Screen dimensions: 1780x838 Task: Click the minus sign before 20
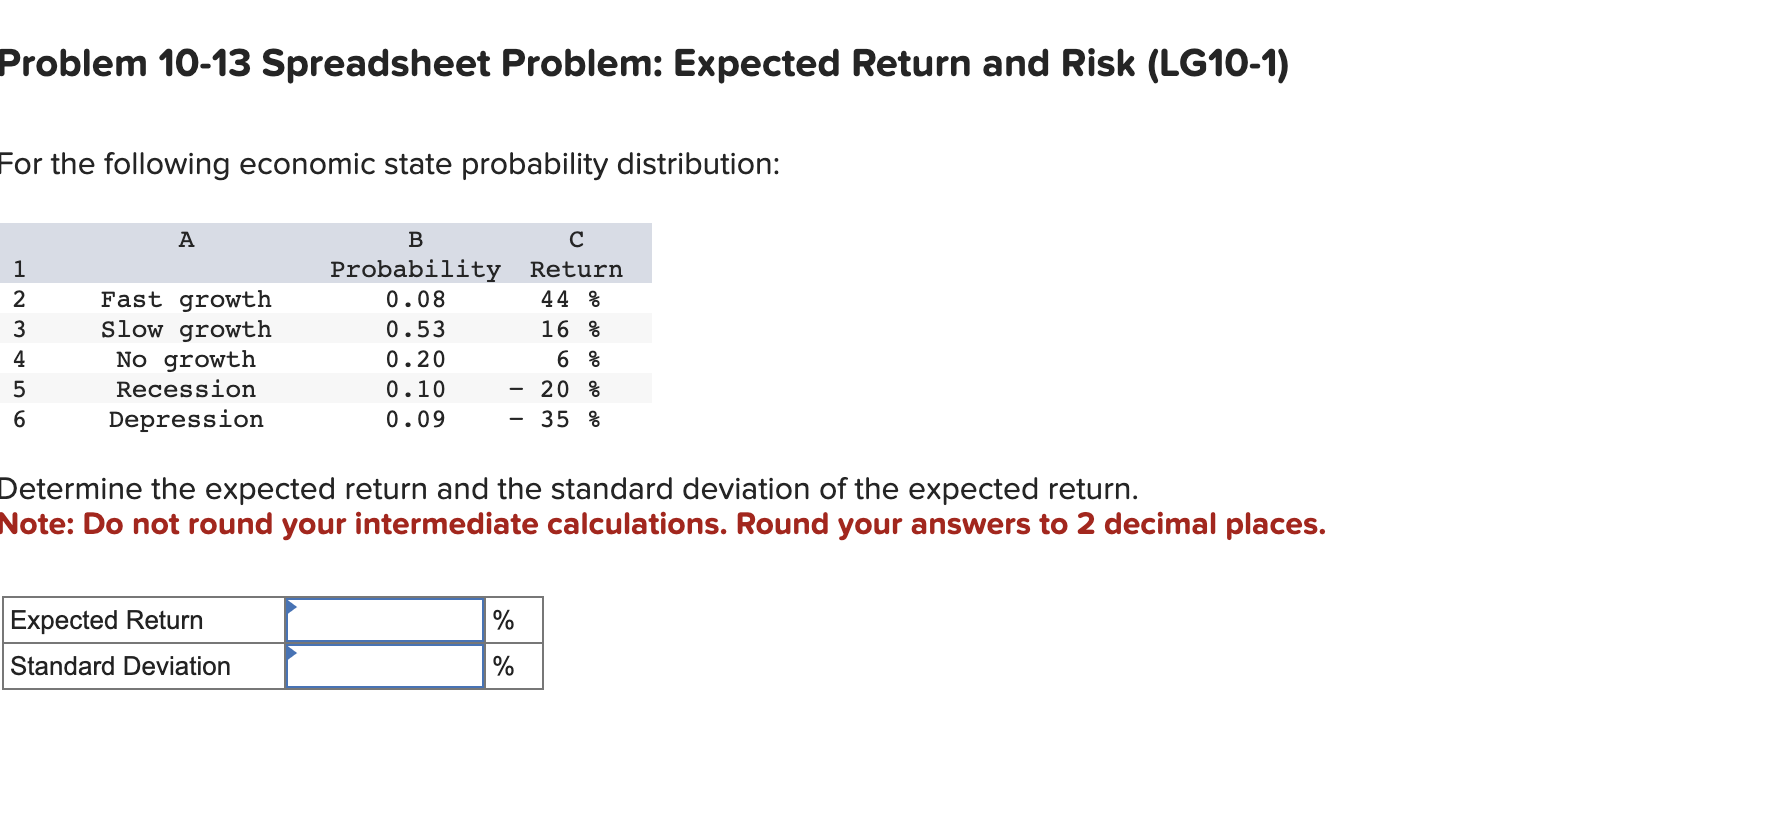tap(516, 389)
